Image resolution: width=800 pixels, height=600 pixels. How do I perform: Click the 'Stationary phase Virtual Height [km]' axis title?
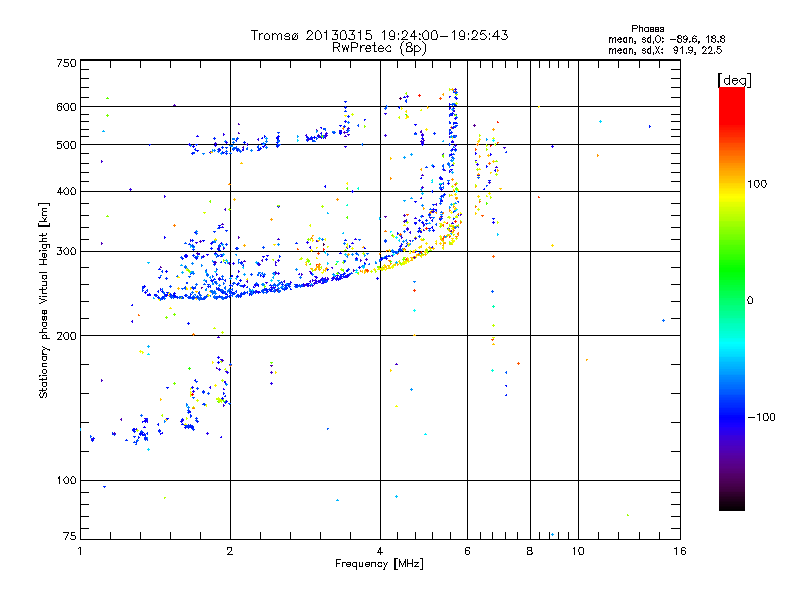click(x=44, y=300)
